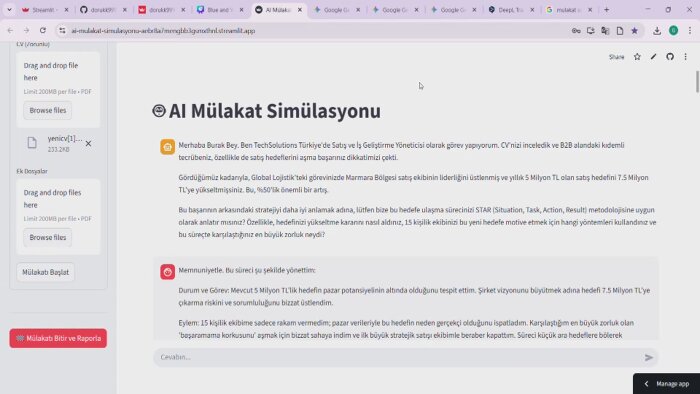Open the GitHub icon in Streamlit toolbar

click(670, 57)
